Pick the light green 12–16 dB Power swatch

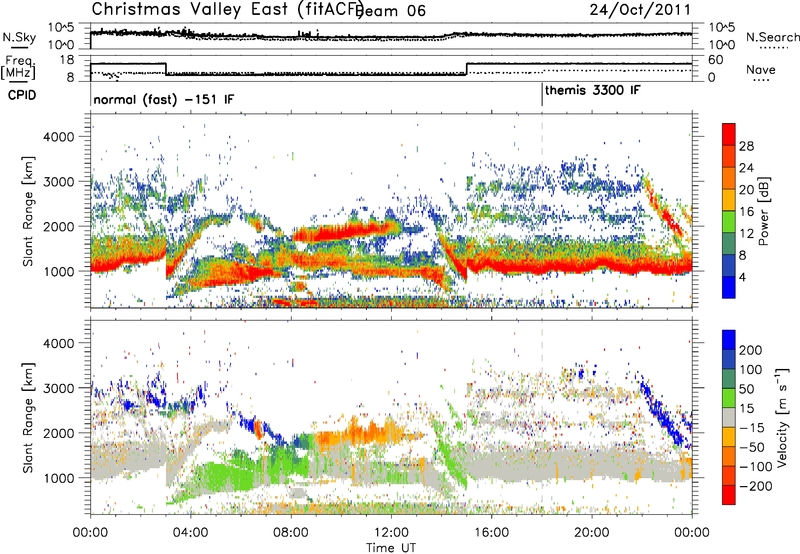coord(729,222)
